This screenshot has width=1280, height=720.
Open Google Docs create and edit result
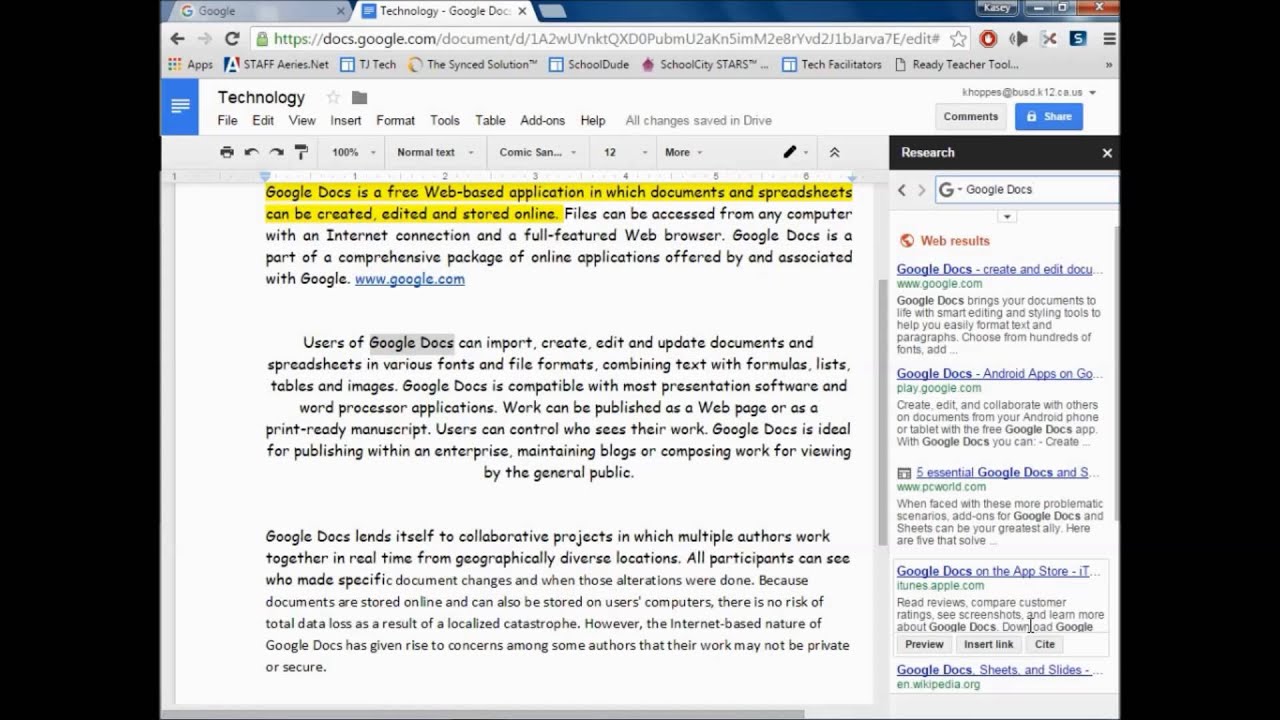pyautogui.click(x=1000, y=269)
